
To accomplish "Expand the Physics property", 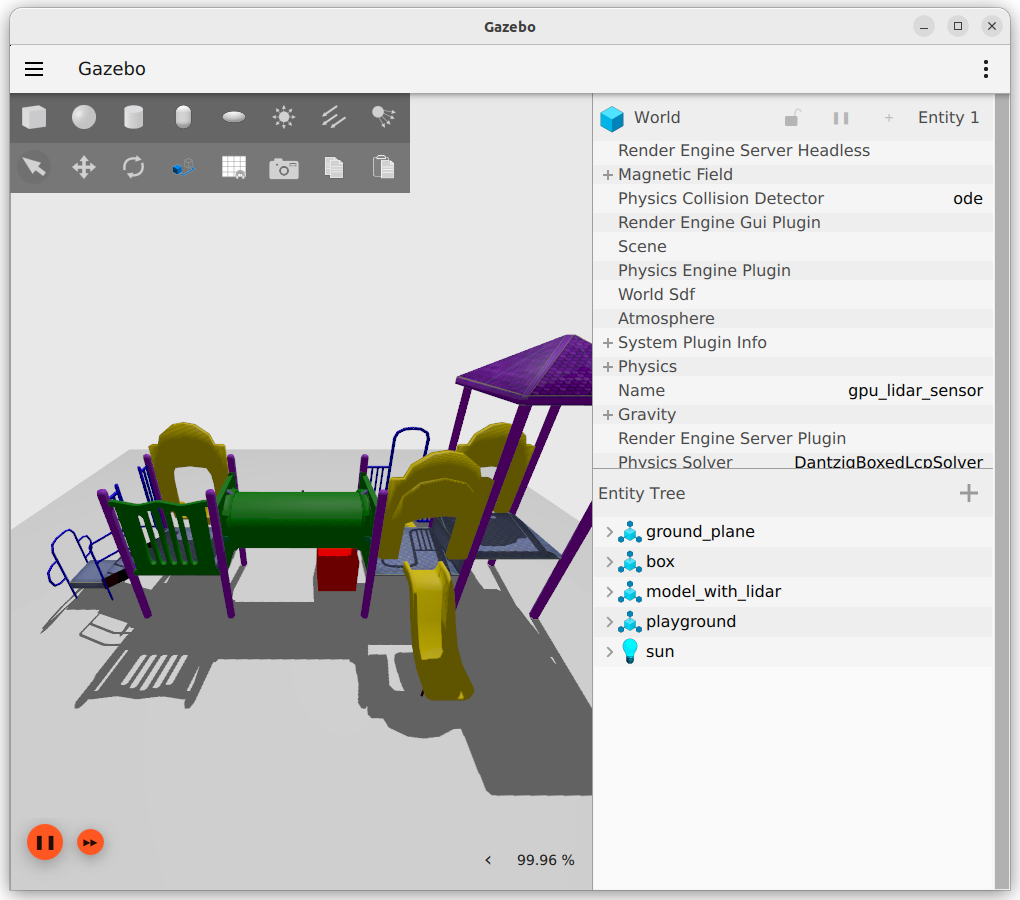I will click(x=608, y=367).
